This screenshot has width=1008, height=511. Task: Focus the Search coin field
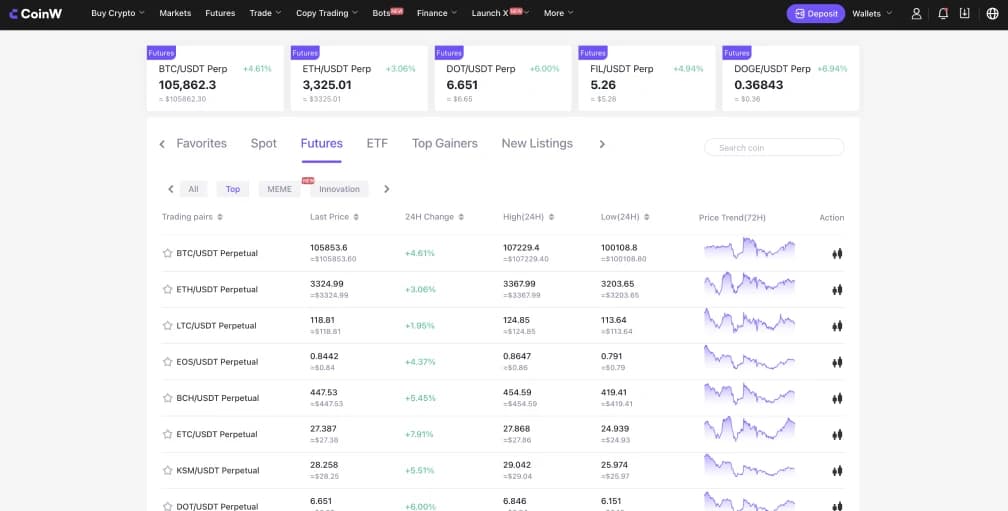click(x=774, y=148)
